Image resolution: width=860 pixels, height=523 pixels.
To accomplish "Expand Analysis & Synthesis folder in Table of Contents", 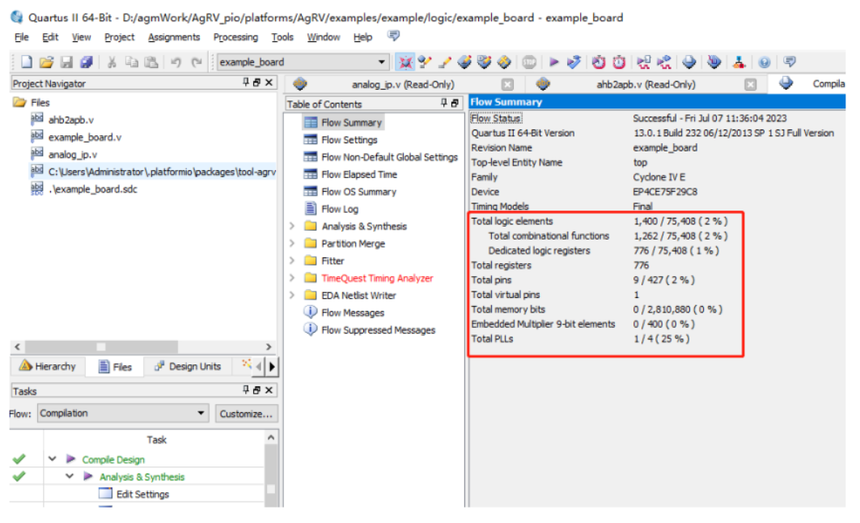I will tap(292, 226).
